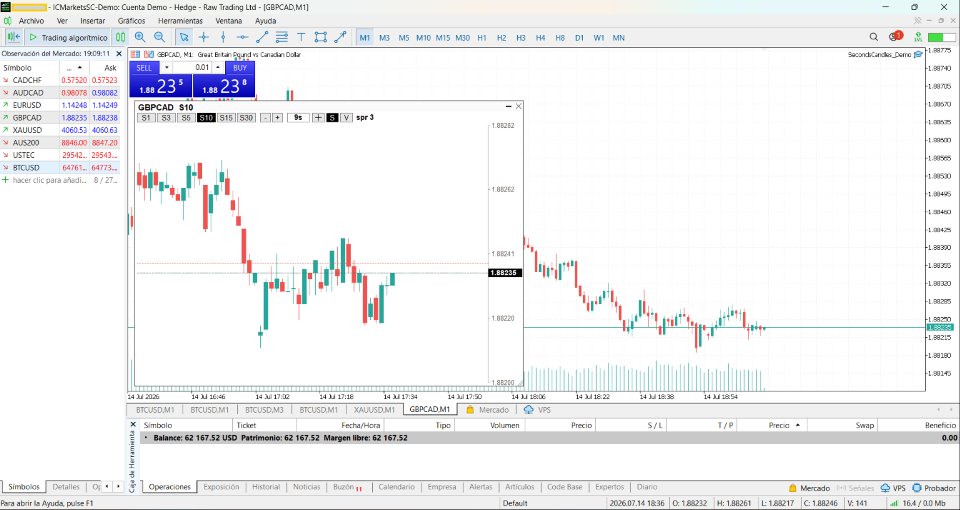The width and height of the screenshot is (960, 510).
Task: Zoom in on the chart
Action: click(x=140, y=37)
